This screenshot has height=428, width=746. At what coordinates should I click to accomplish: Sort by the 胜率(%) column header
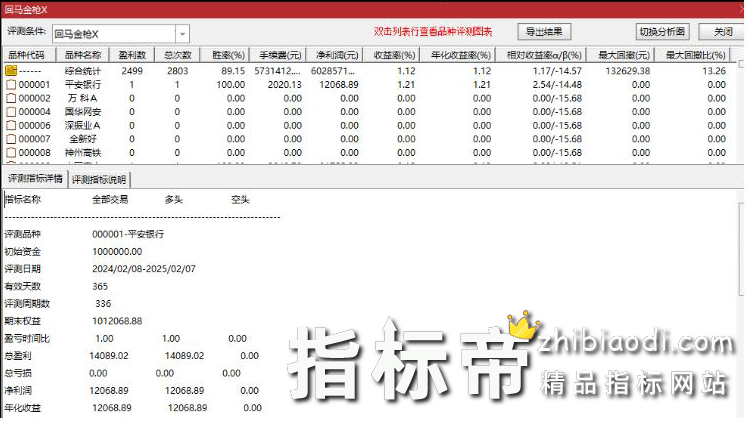tap(229, 56)
